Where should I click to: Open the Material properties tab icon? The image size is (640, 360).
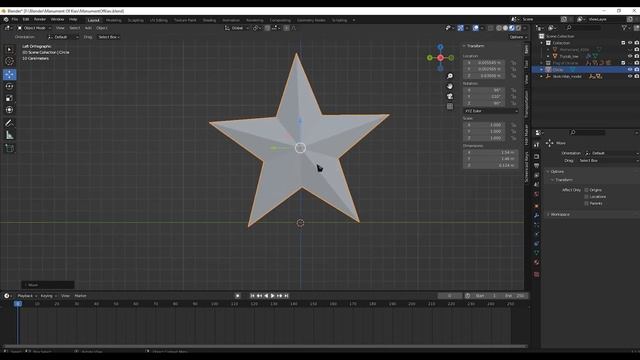[536, 263]
